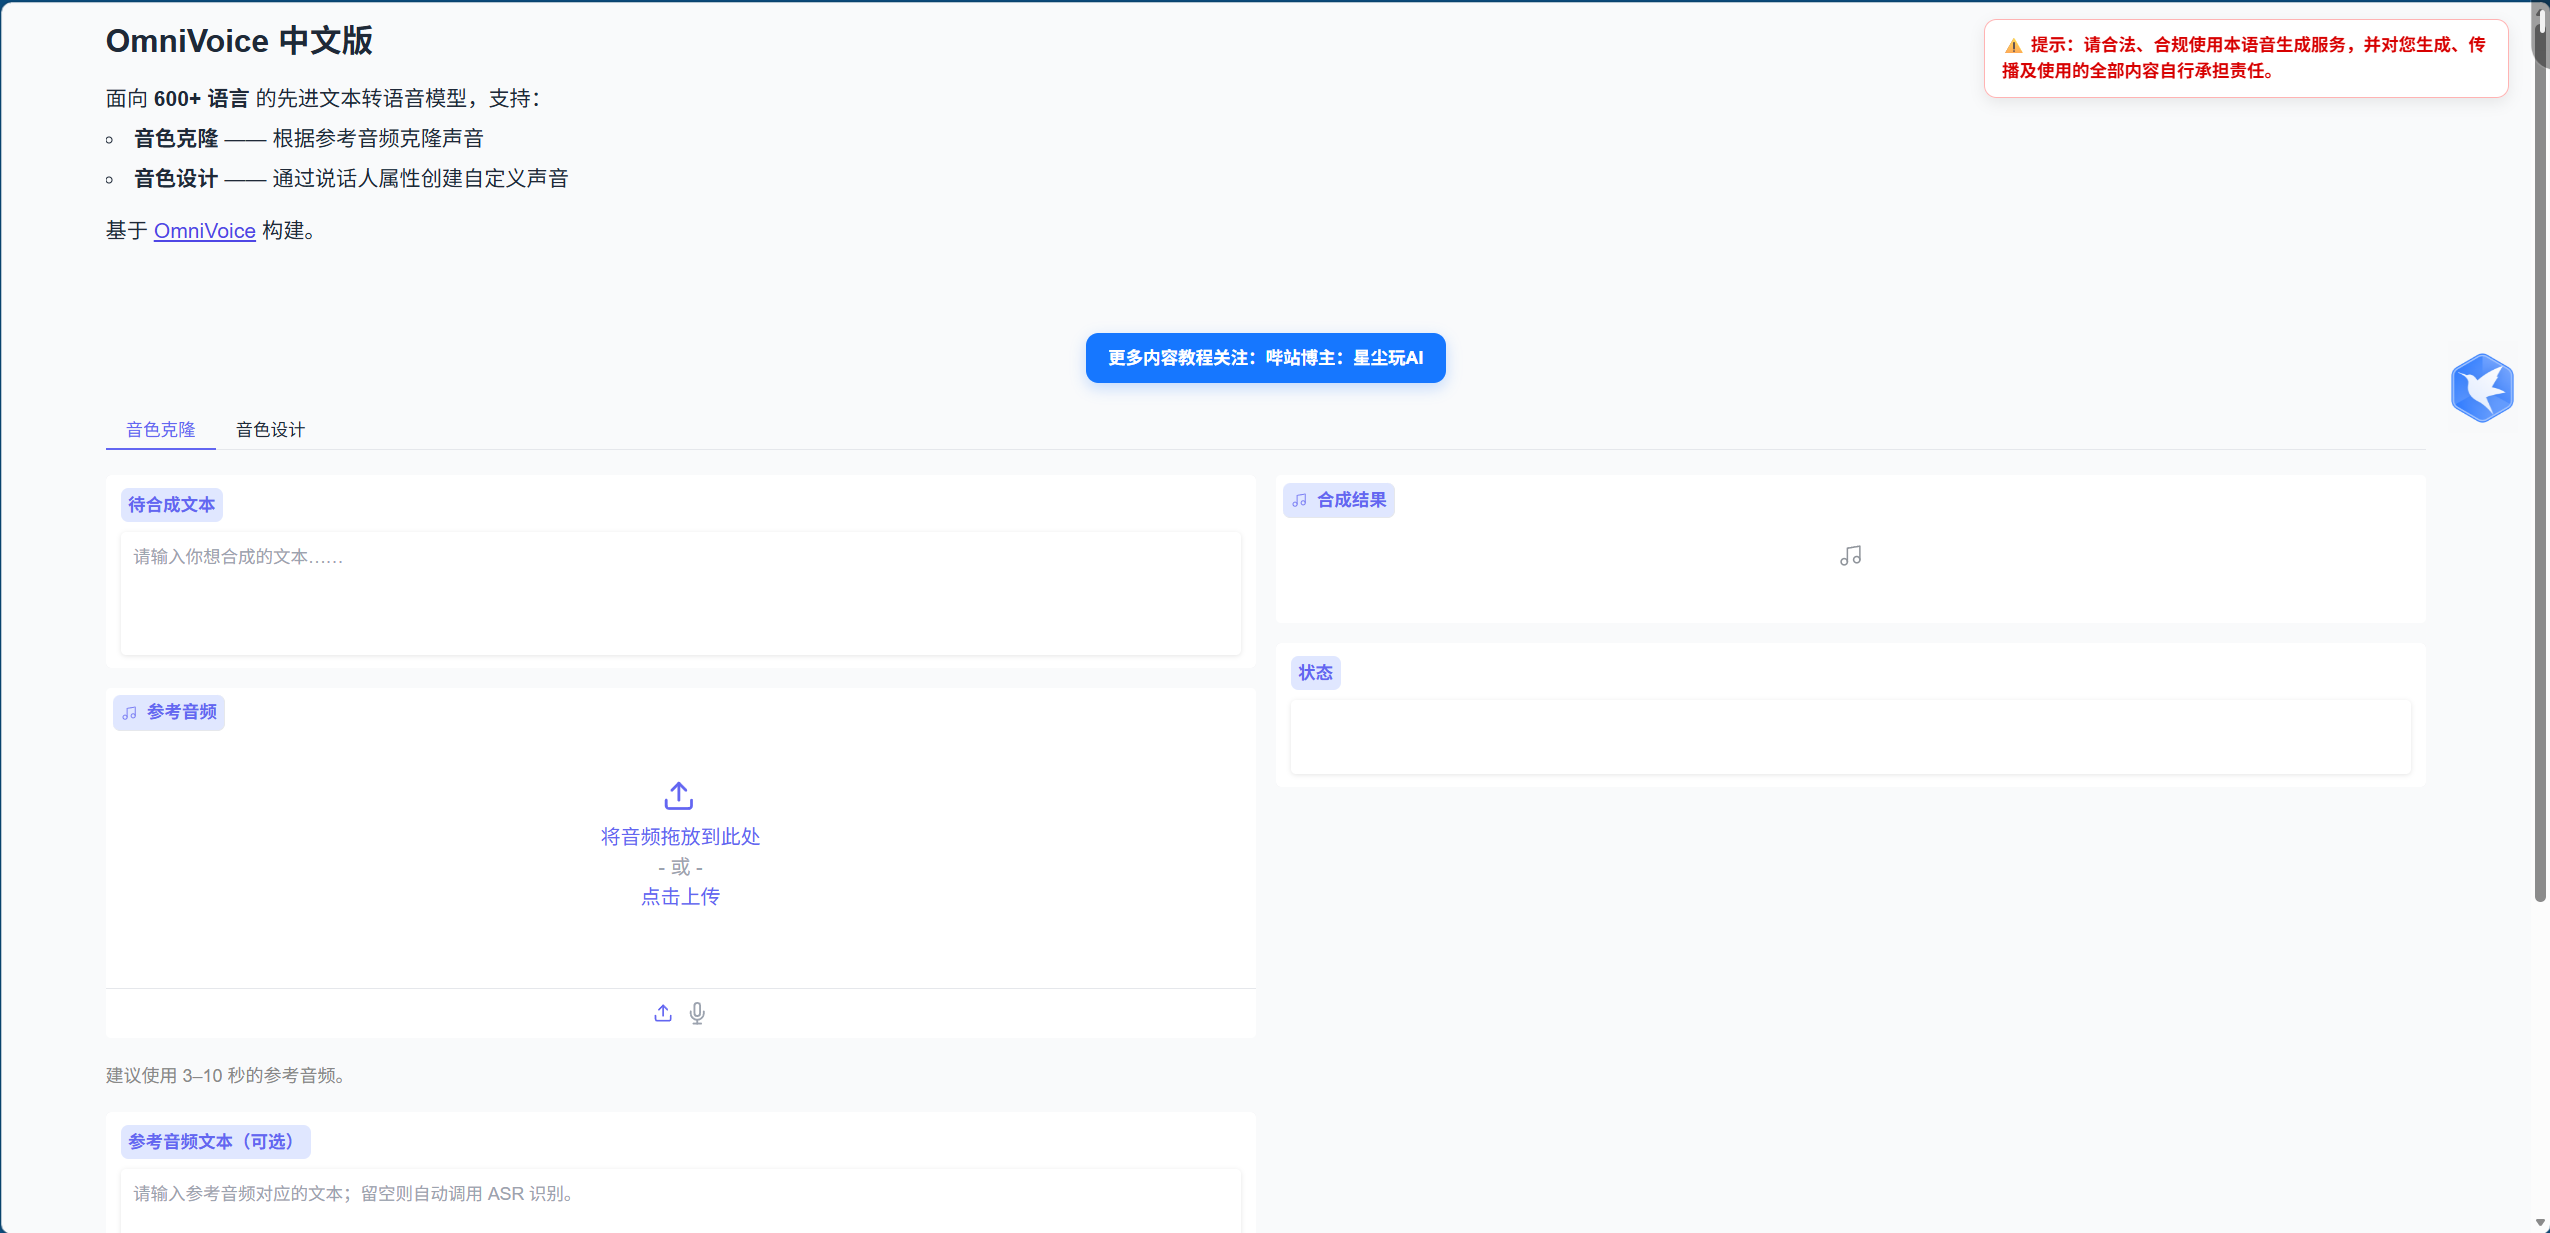Open the OmniVoice hyperlink
Screen dimensions: 2550x1233
[x=205, y=231]
